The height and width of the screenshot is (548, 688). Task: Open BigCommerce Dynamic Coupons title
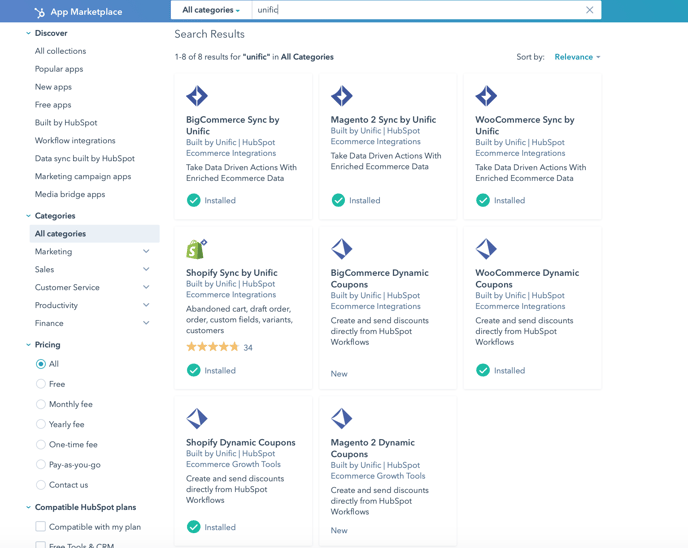coord(380,279)
